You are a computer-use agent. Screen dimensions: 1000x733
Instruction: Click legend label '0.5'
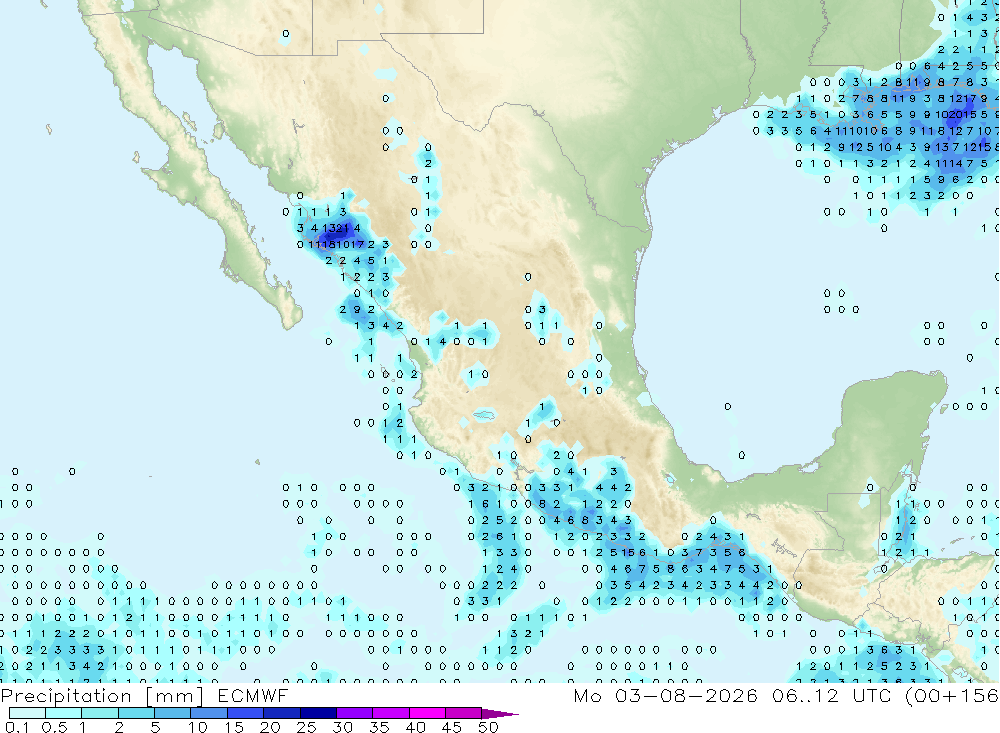(x=54, y=727)
